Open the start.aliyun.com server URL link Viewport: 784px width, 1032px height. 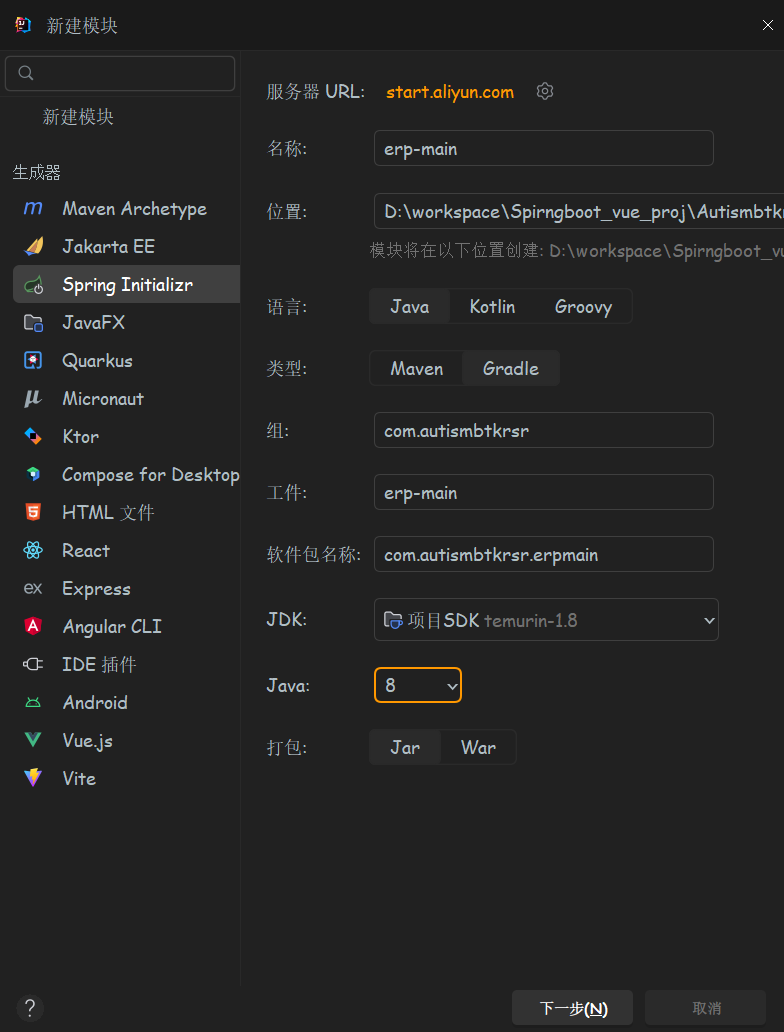pos(450,91)
